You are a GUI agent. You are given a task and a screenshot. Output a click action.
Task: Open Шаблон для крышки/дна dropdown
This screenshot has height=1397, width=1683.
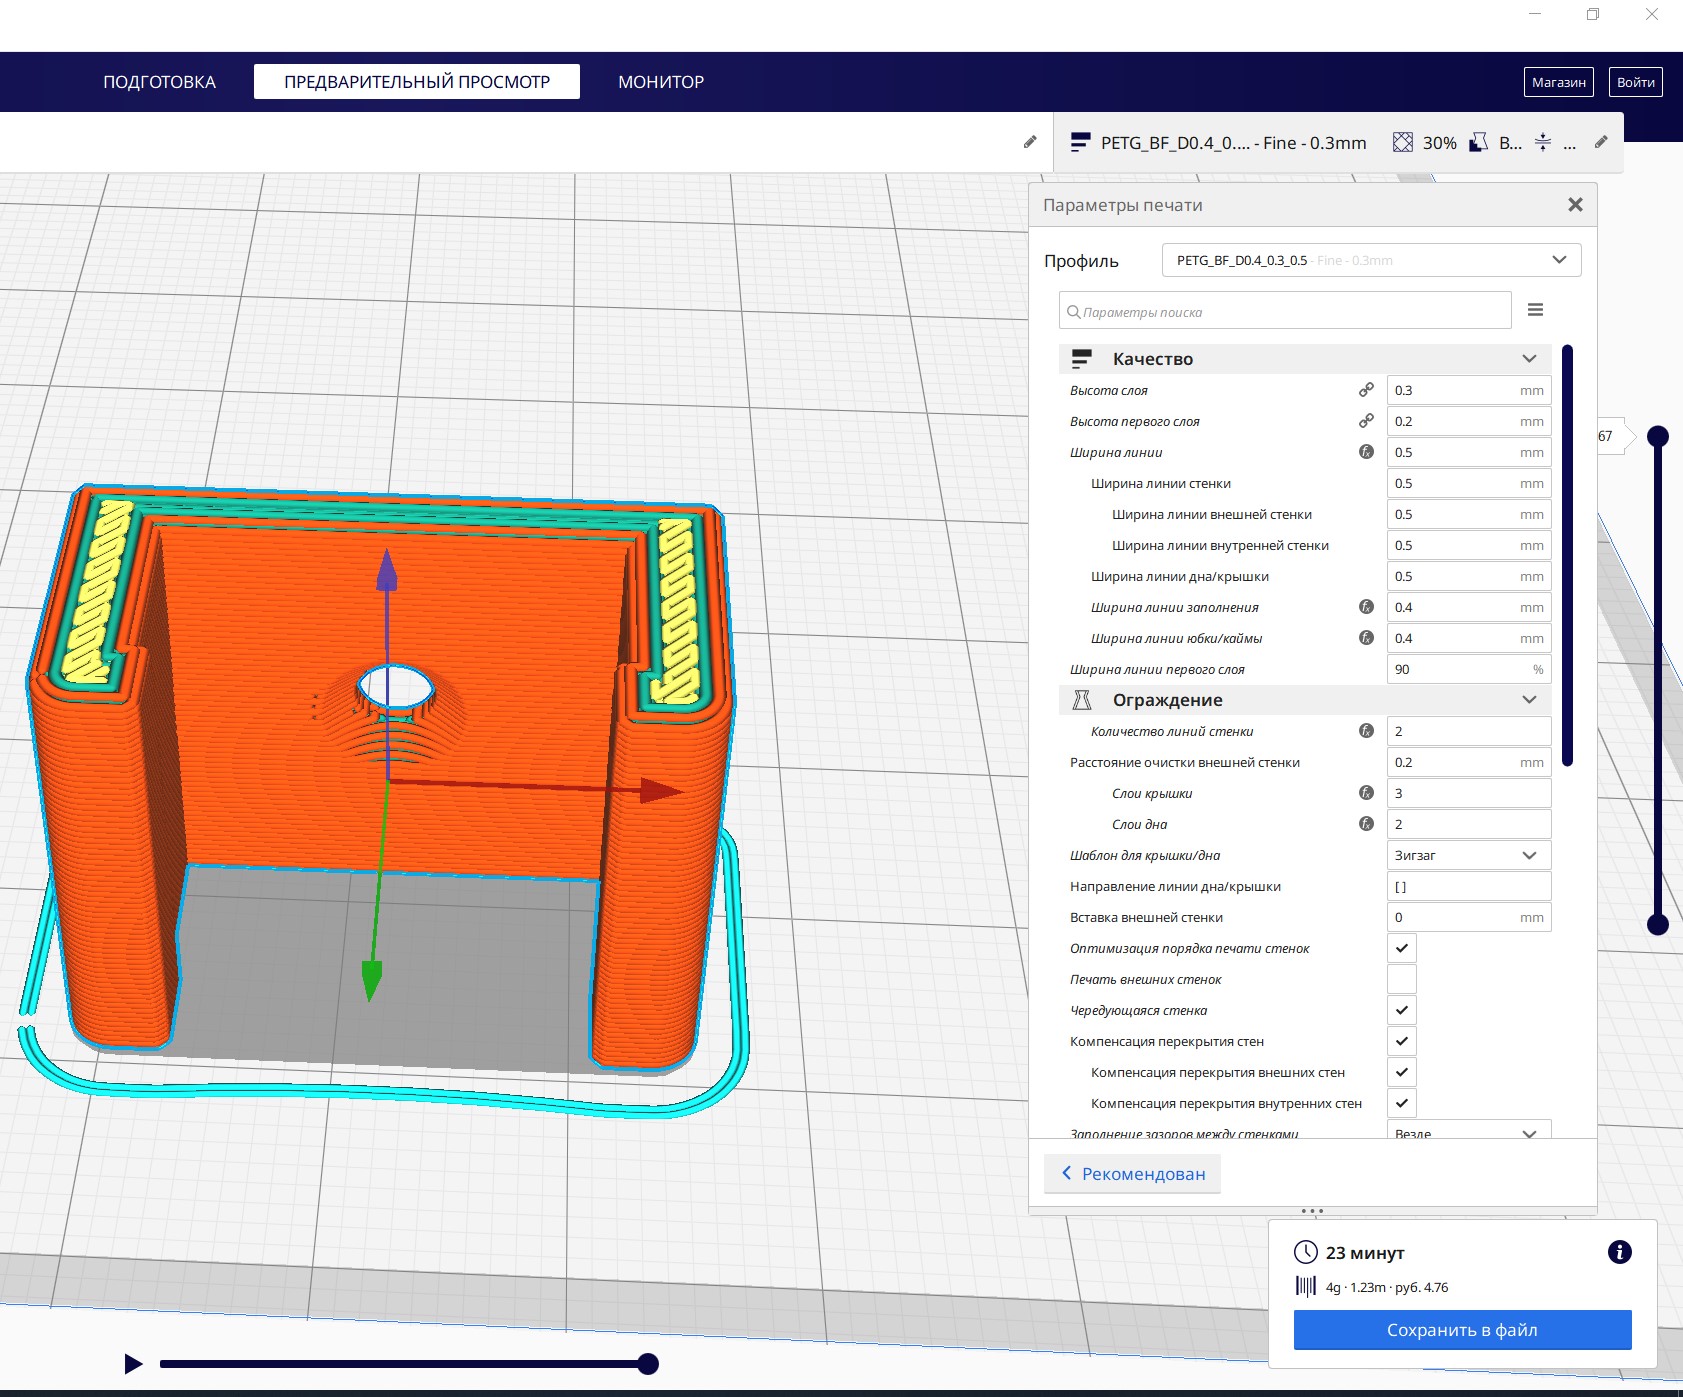(1468, 855)
